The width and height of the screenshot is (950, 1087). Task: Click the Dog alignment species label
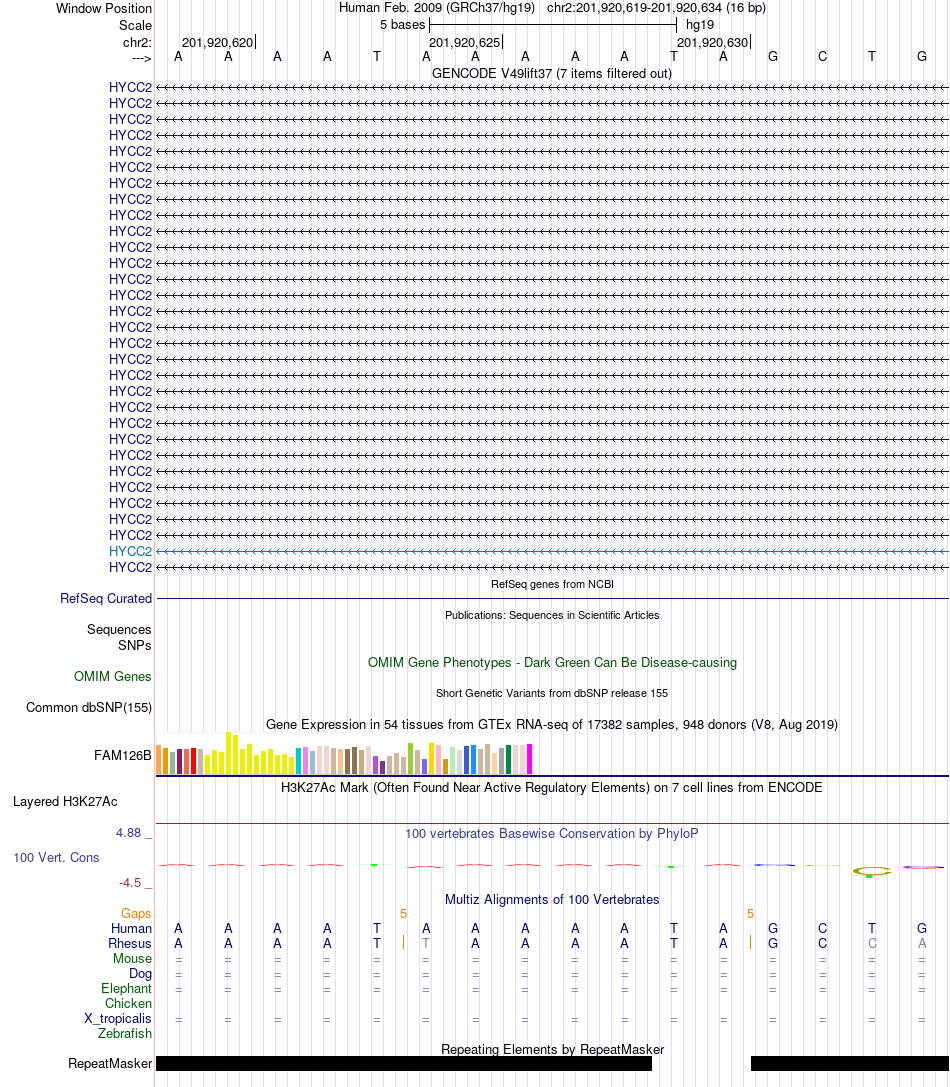point(140,973)
